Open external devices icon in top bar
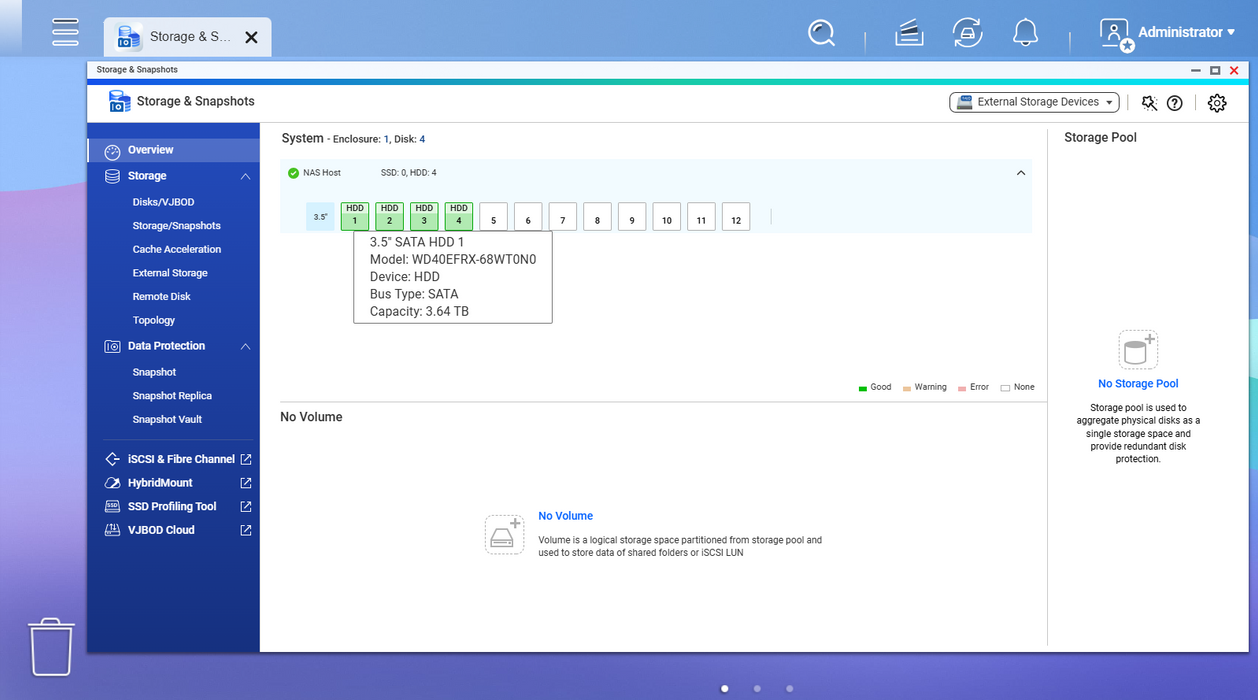1258x700 pixels. pos(967,33)
